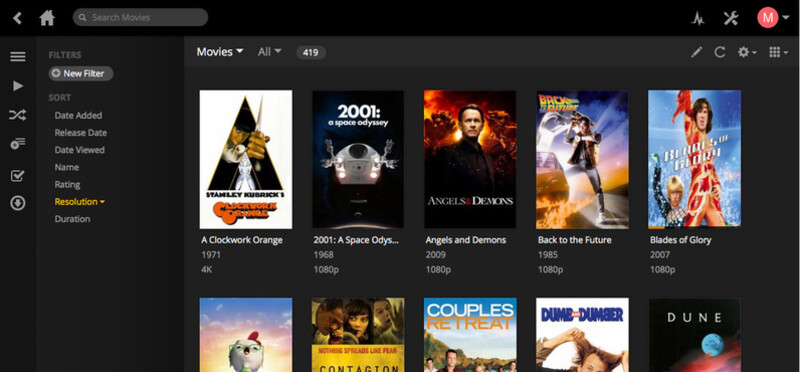Image resolution: width=800 pixels, height=372 pixels.
Task: Click the 4K resolution label
Action: pyautogui.click(x=207, y=269)
